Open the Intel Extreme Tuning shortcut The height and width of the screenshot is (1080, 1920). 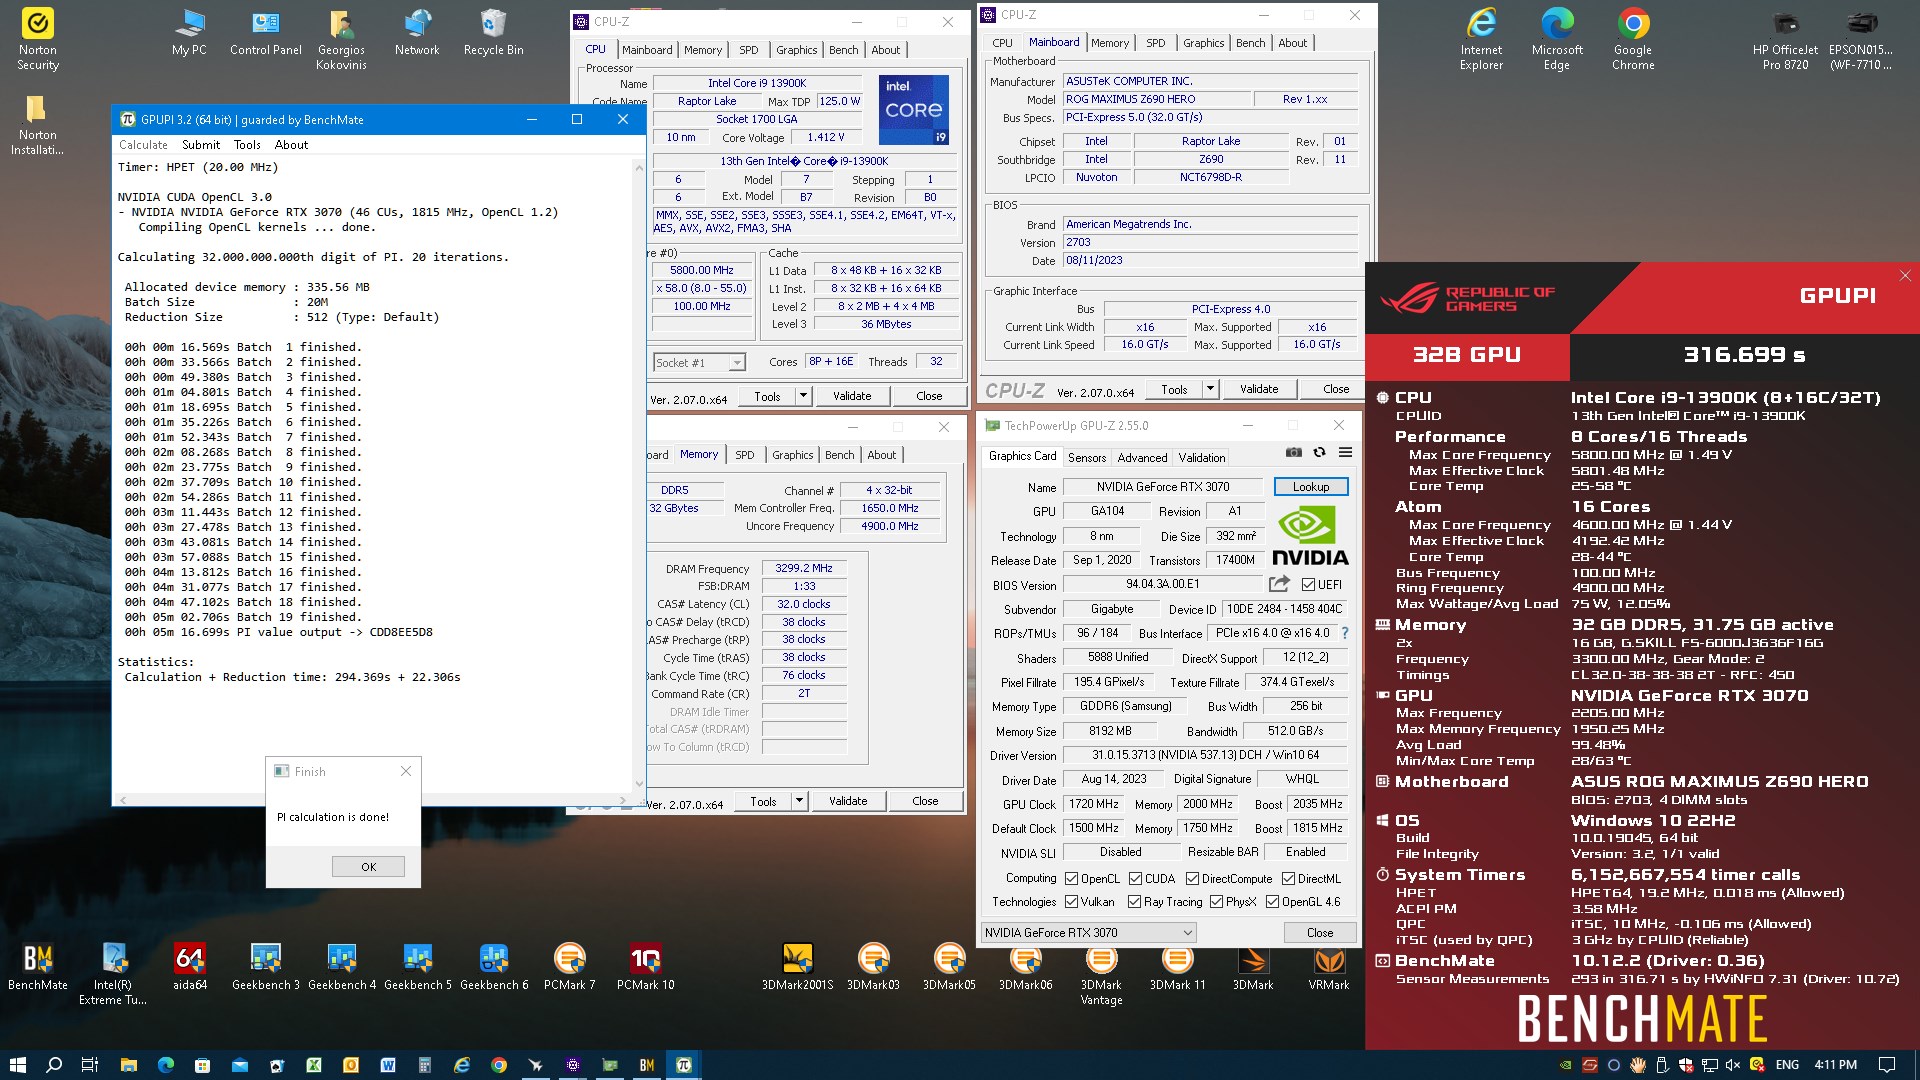point(113,974)
